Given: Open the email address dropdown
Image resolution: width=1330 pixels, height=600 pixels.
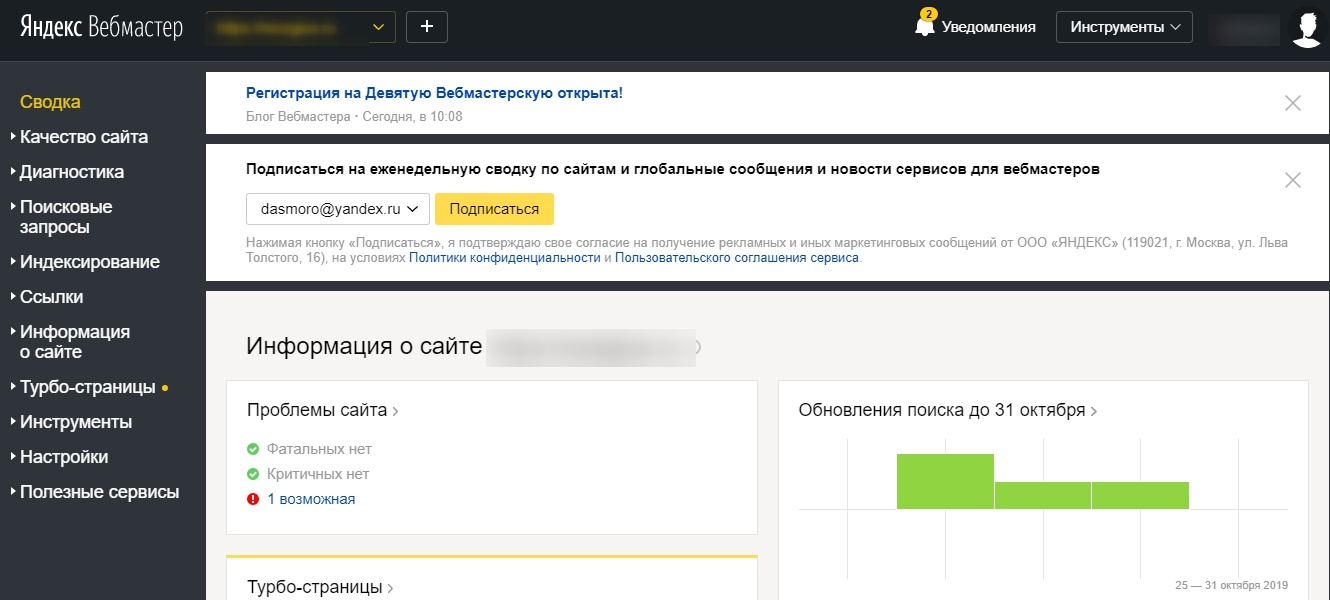Looking at the screenshot, I should 338,209.
